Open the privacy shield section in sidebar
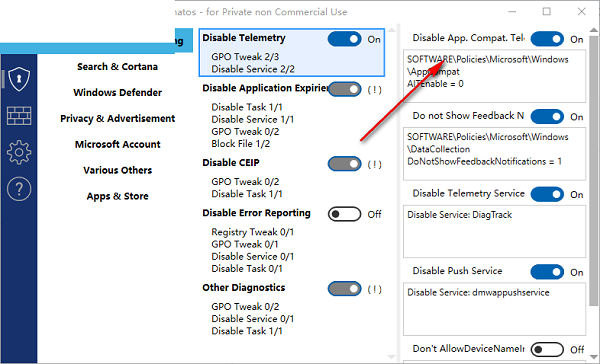The height and width of the screenshot is (364, 600). (19, 79)
